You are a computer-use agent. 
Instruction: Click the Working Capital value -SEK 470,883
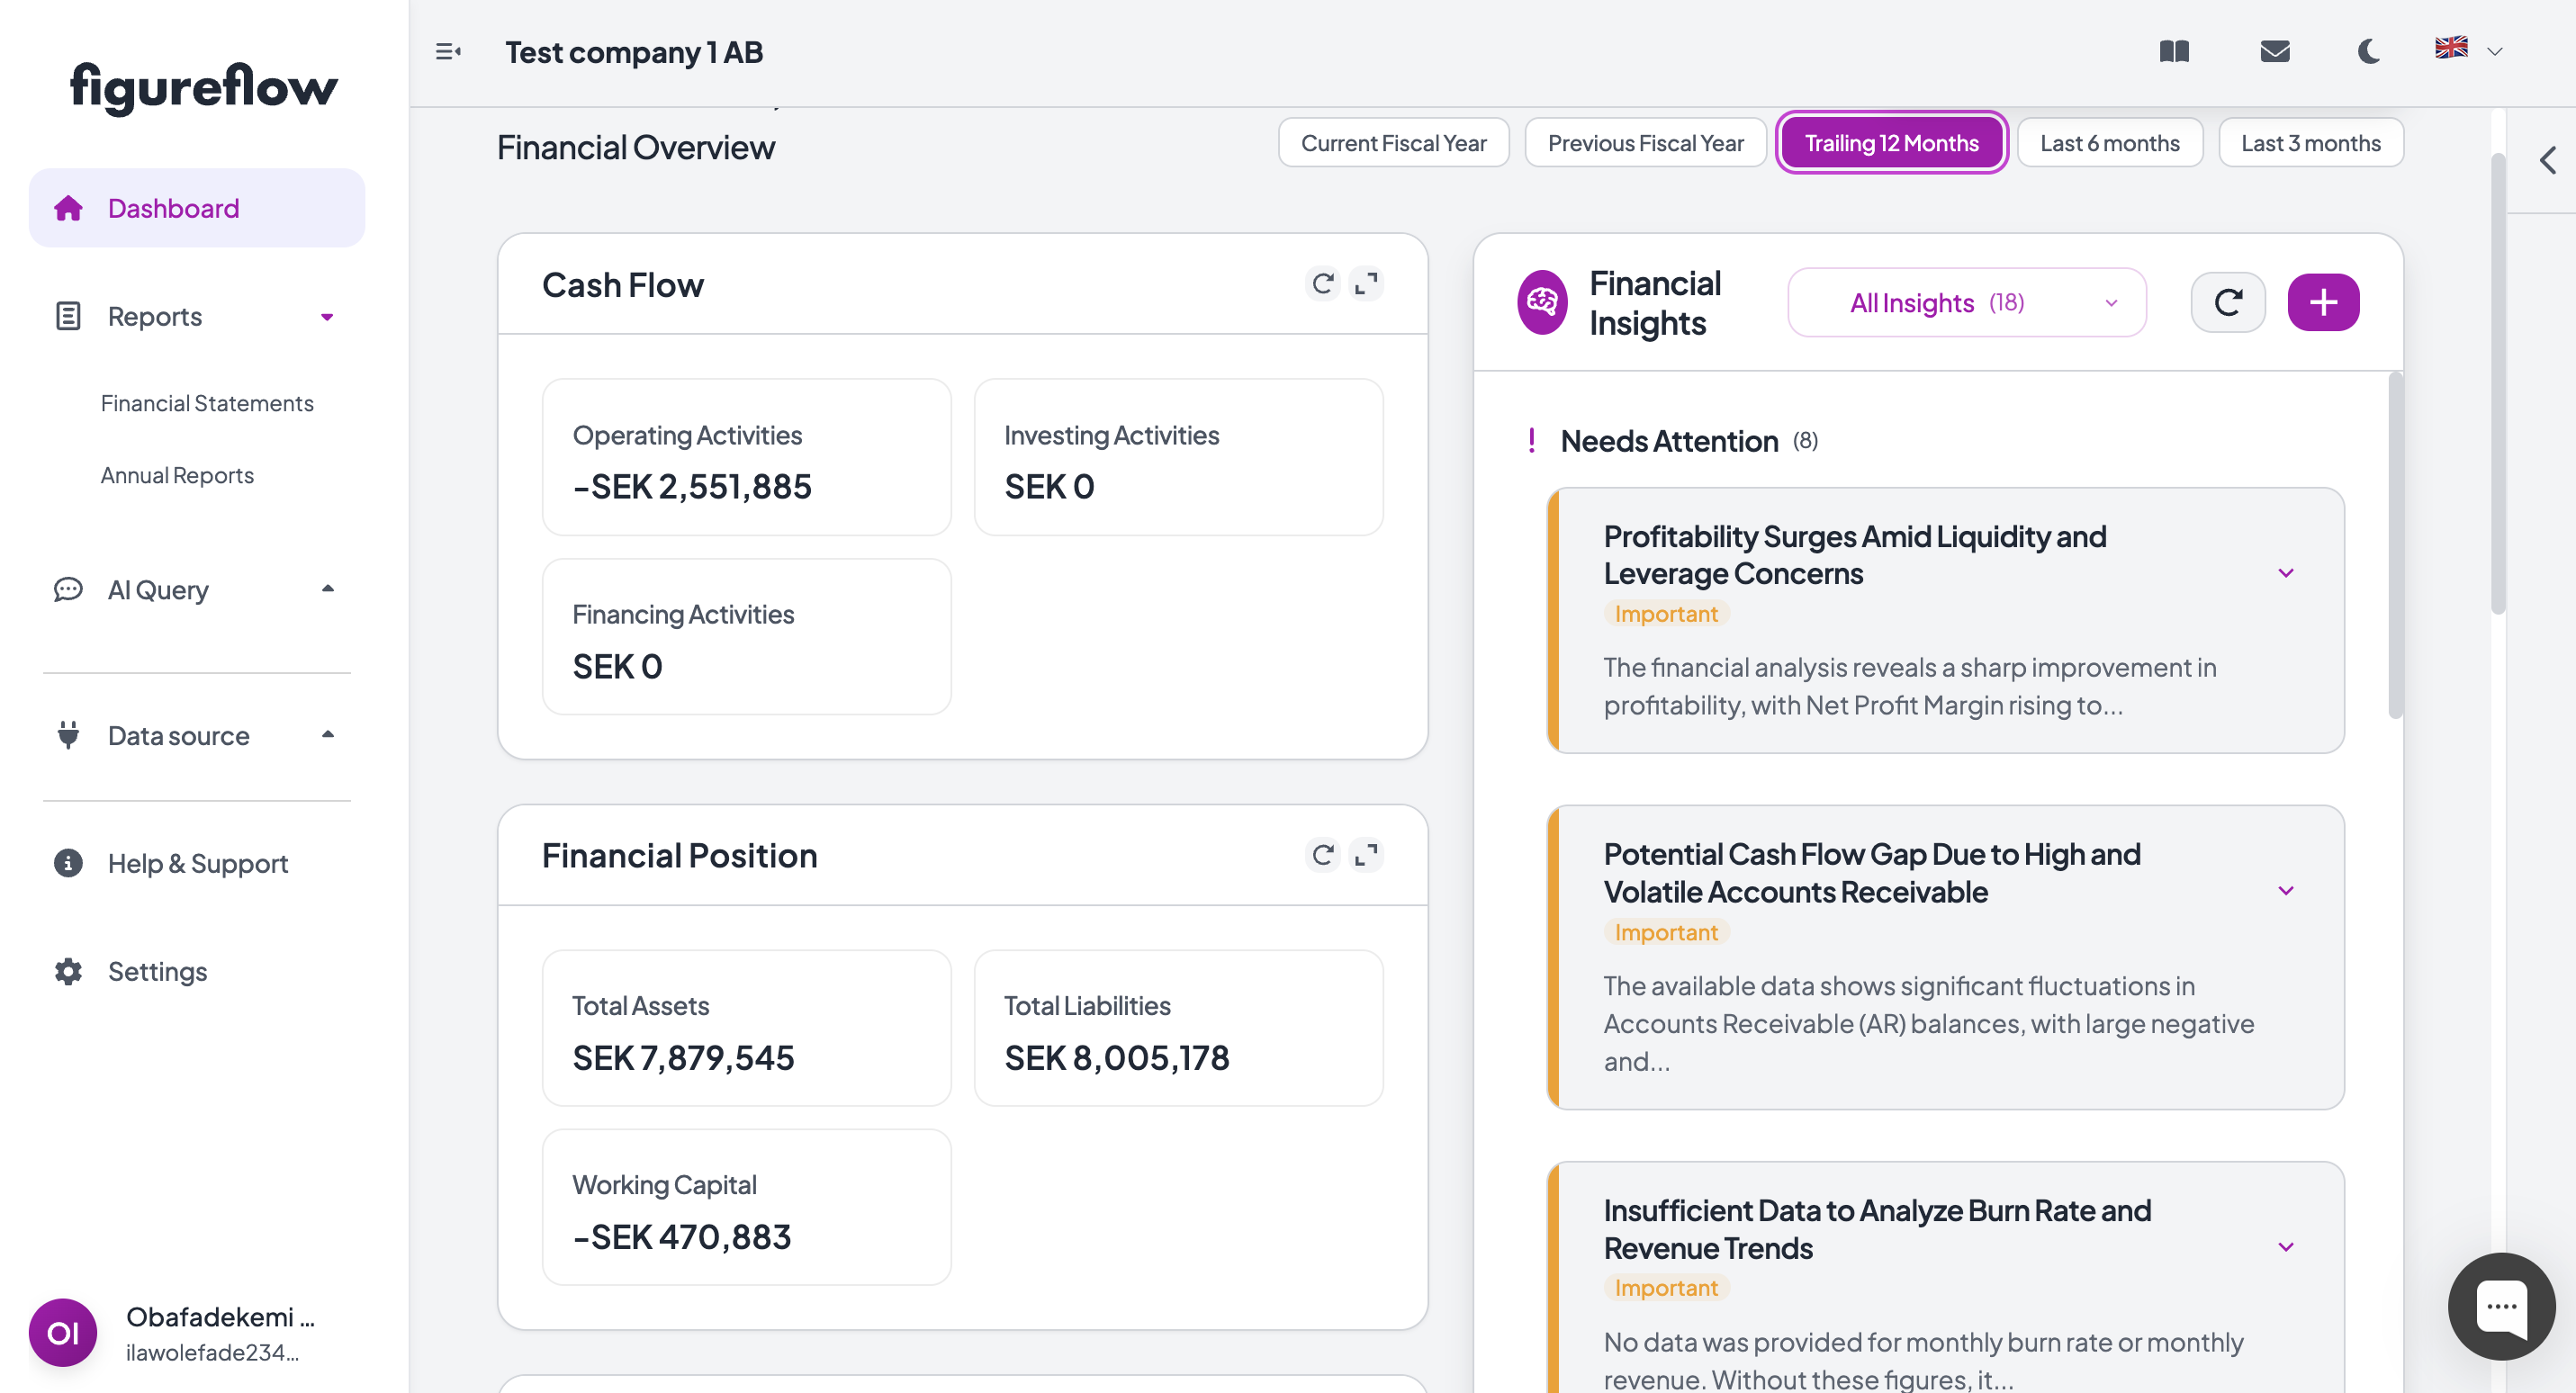tap(682, 1237)
